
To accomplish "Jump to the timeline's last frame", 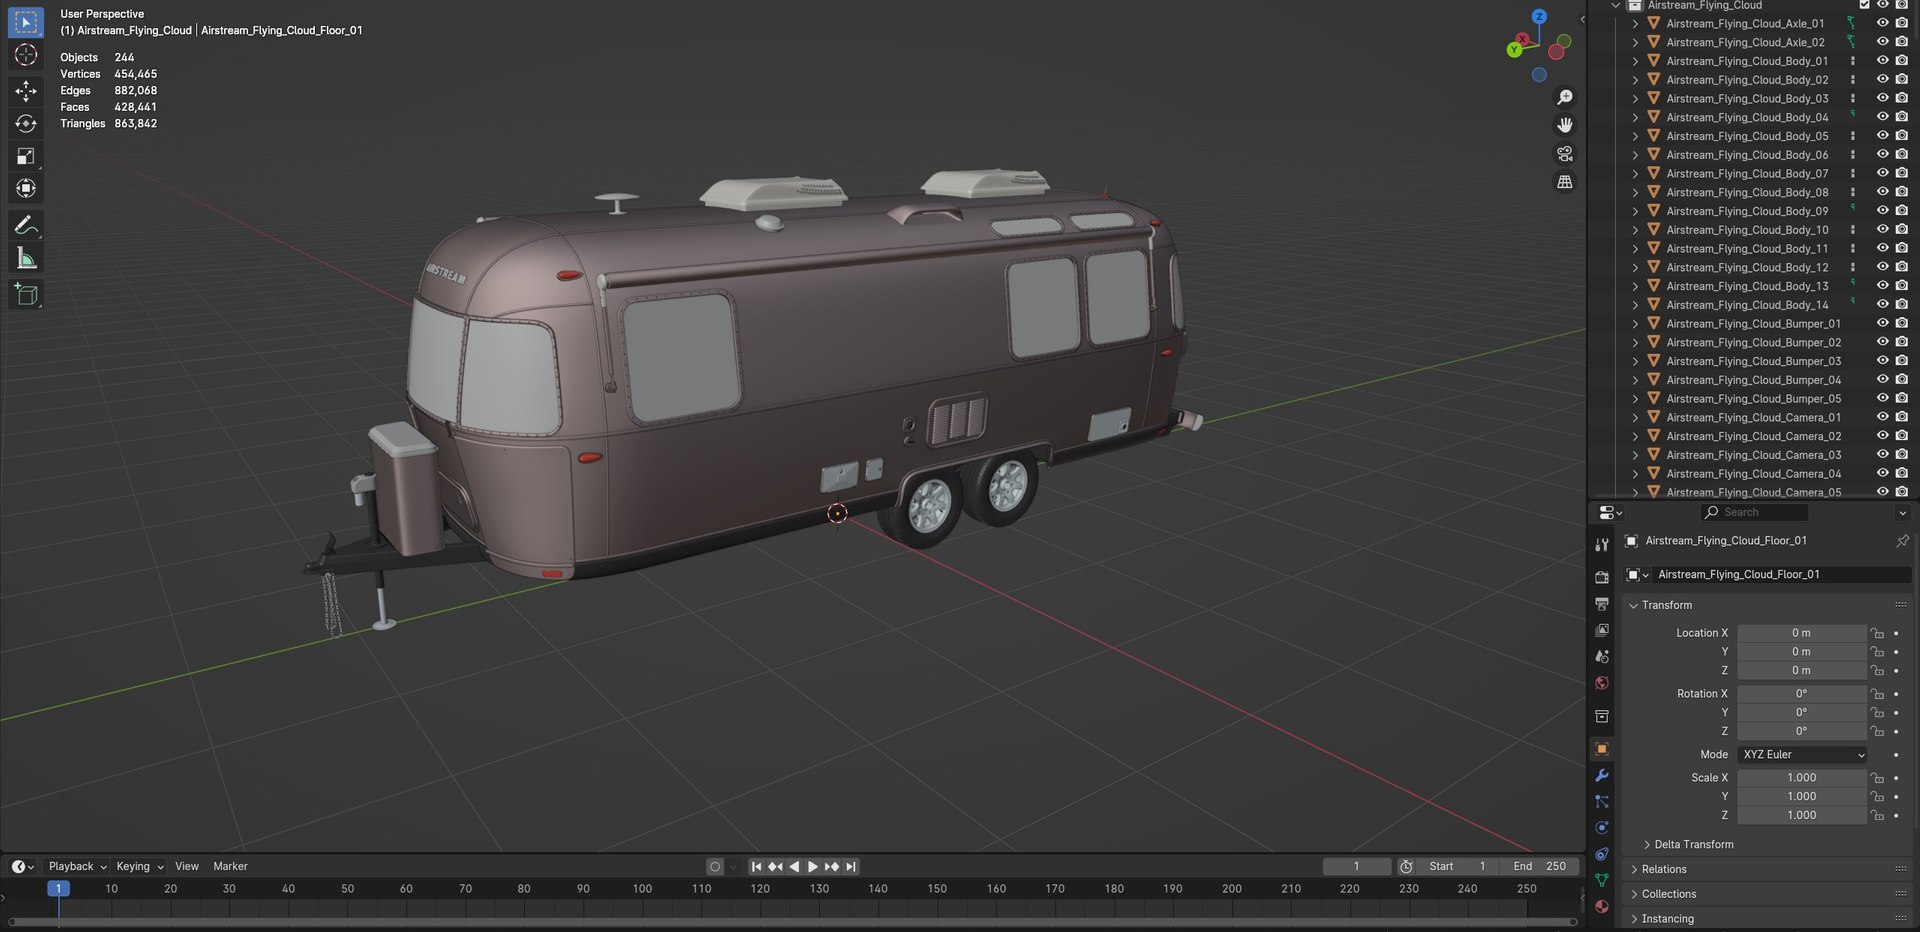I will click(851, 867).
